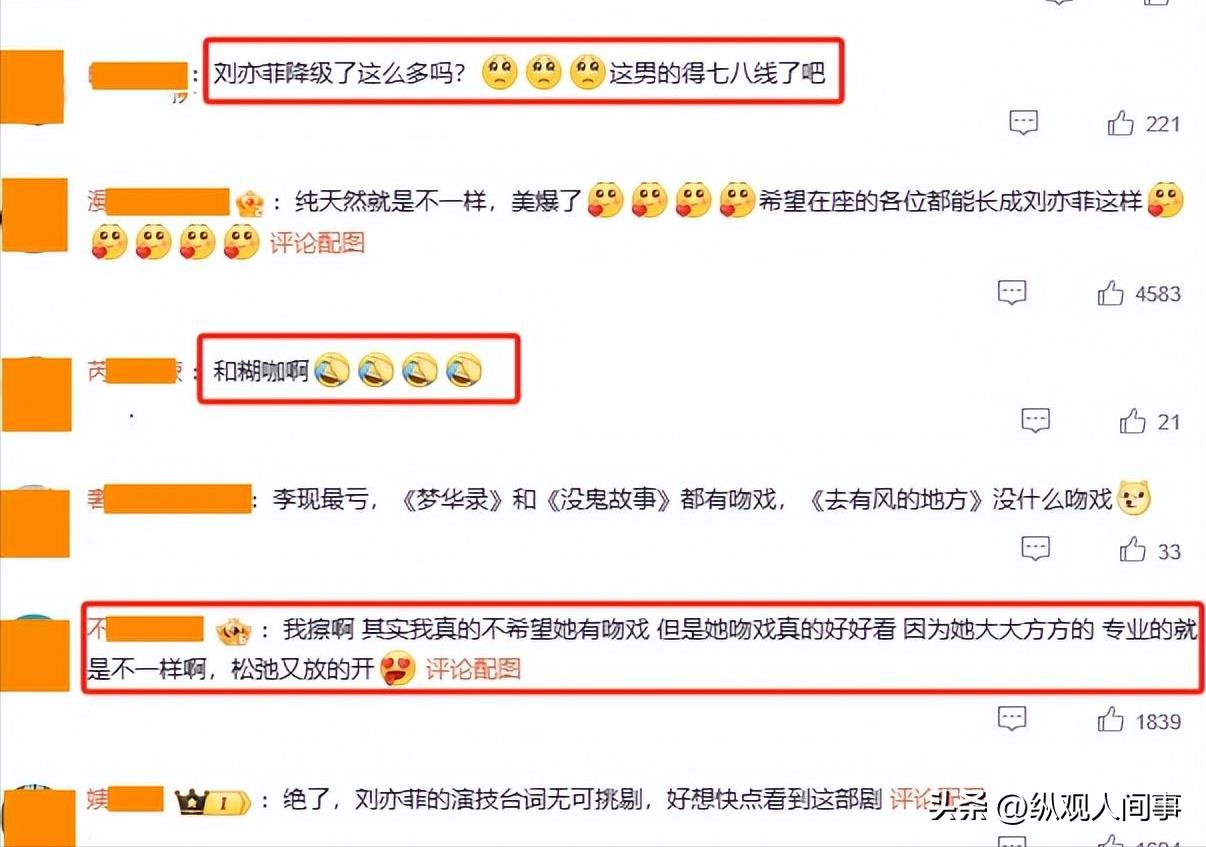Like the comment with 4583 likes
This screenshot has width=1206, height=847.
[x=1111, y=293]
